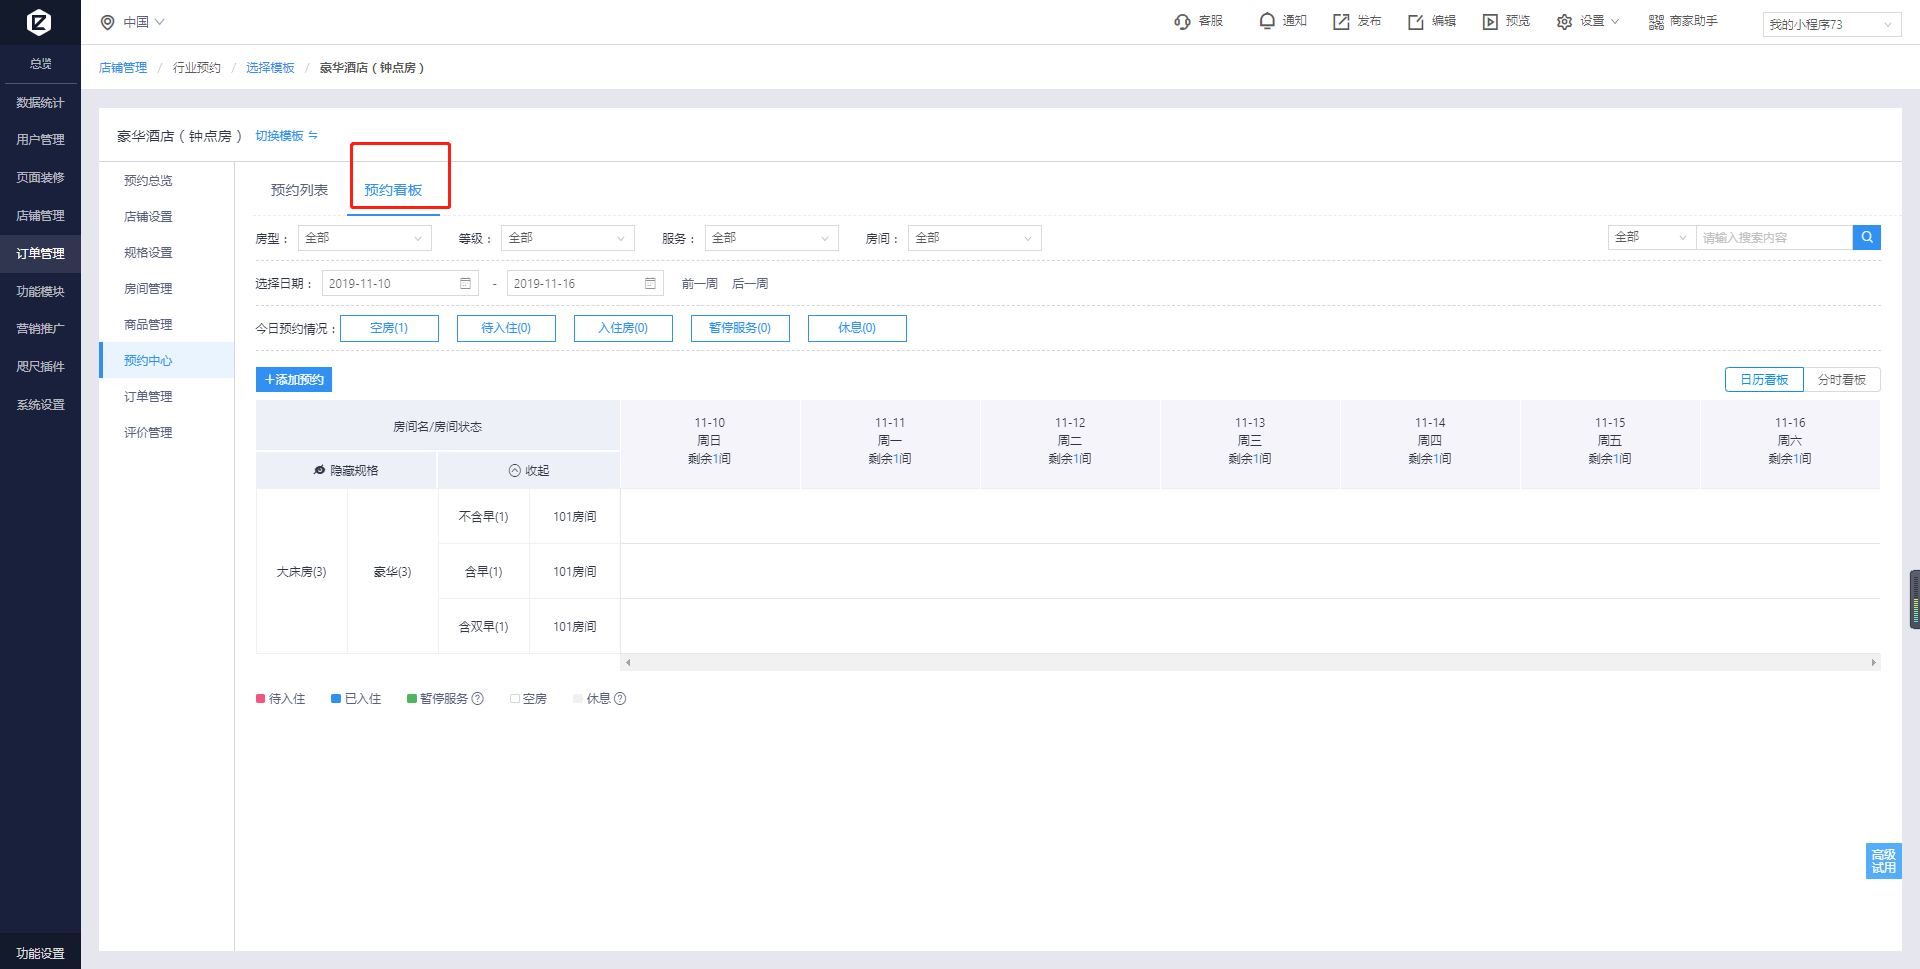Open 商品管理 in sub menu
This screenshot has width=1920, height=969.
148,325
